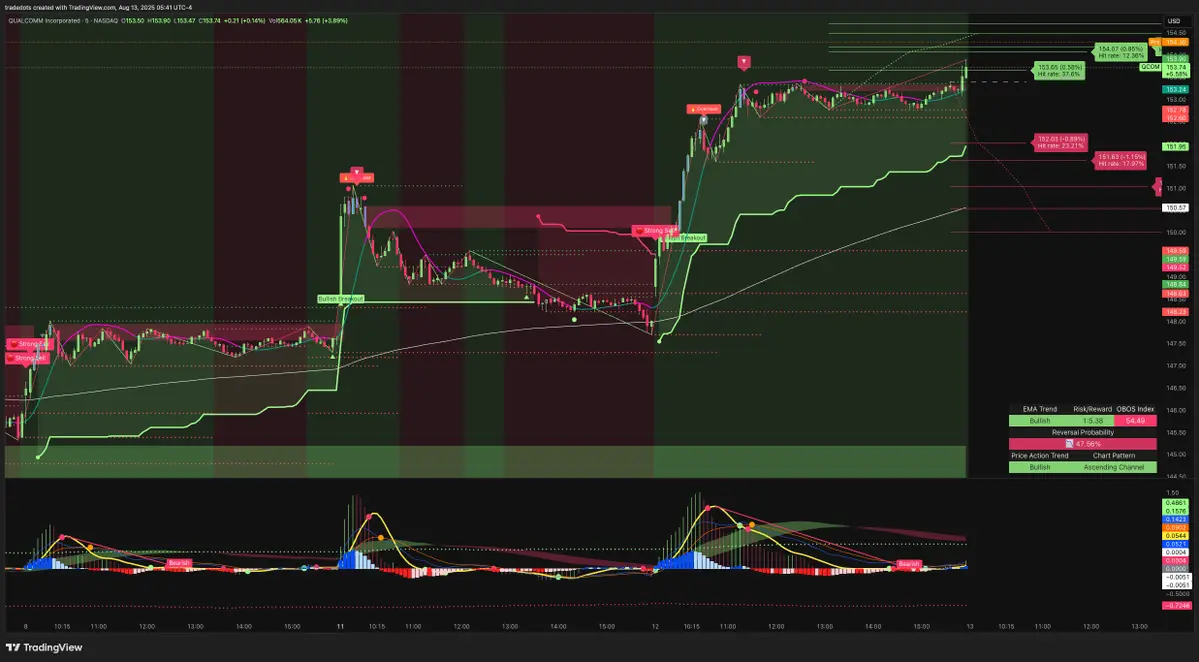This screenshot has height=662, width=1199.
Task: Click the orange Pre-market tag
Action: (x=1155, y=43)
